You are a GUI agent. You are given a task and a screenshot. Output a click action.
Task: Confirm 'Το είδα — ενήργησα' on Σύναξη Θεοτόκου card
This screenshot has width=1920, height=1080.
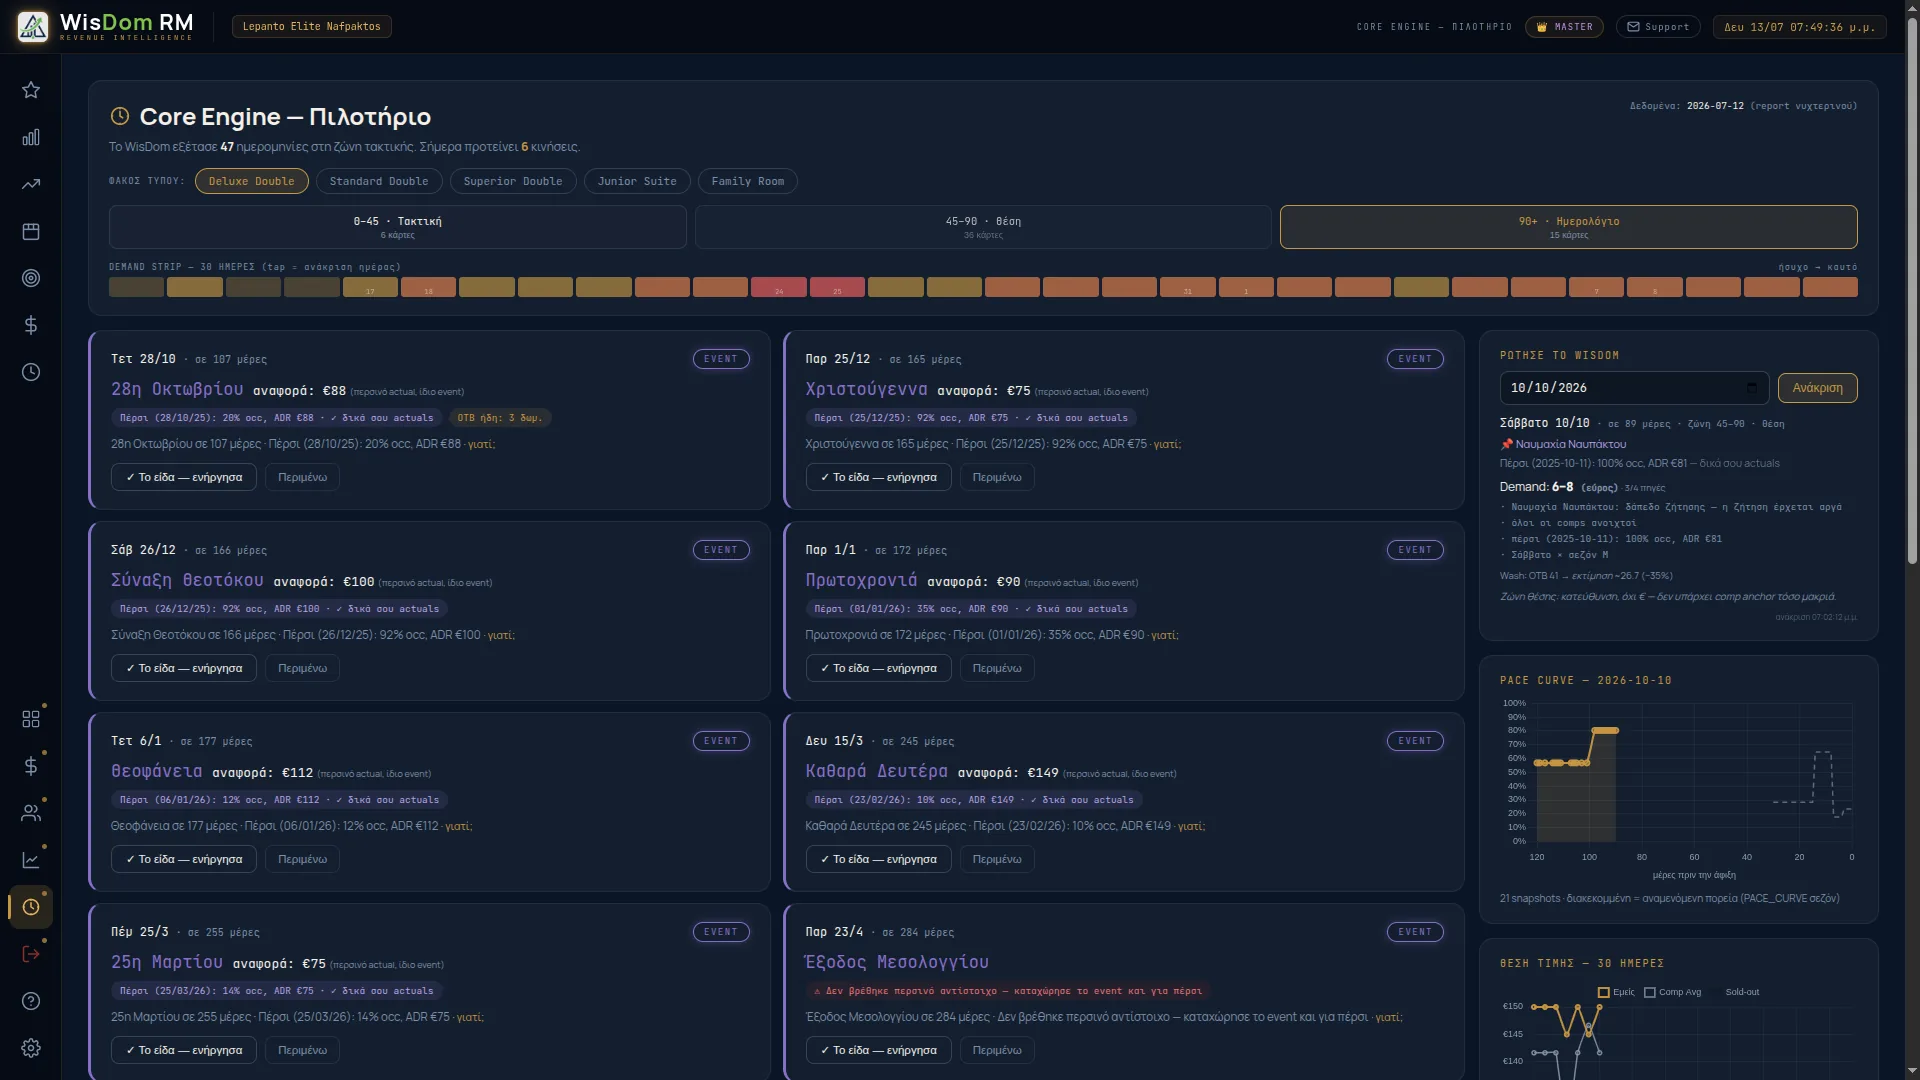pyautogui.click(x=184, y=668)
